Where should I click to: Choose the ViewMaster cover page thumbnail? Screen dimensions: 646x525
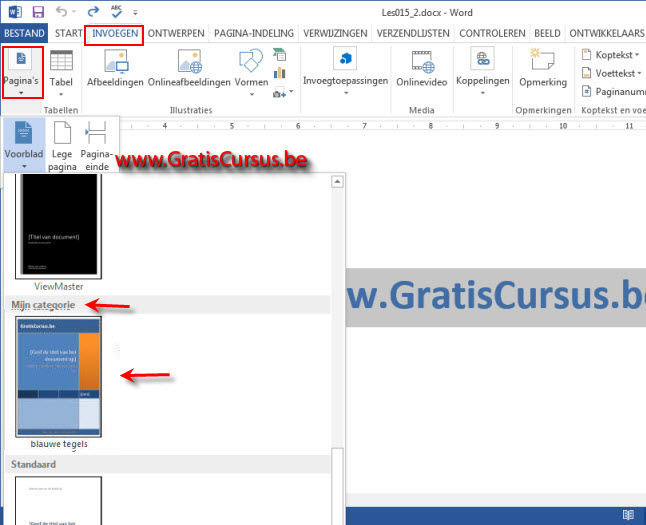point(59,226)
